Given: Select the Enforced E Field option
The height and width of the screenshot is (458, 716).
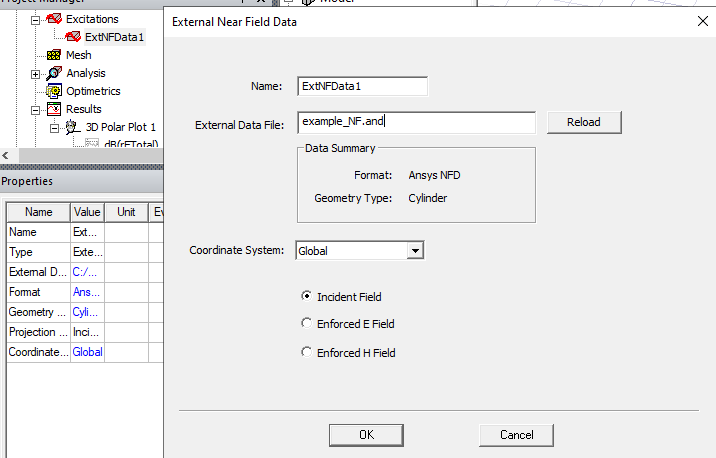Looking at the screenshot, I should pyautogui.click(x=306, y=323).
